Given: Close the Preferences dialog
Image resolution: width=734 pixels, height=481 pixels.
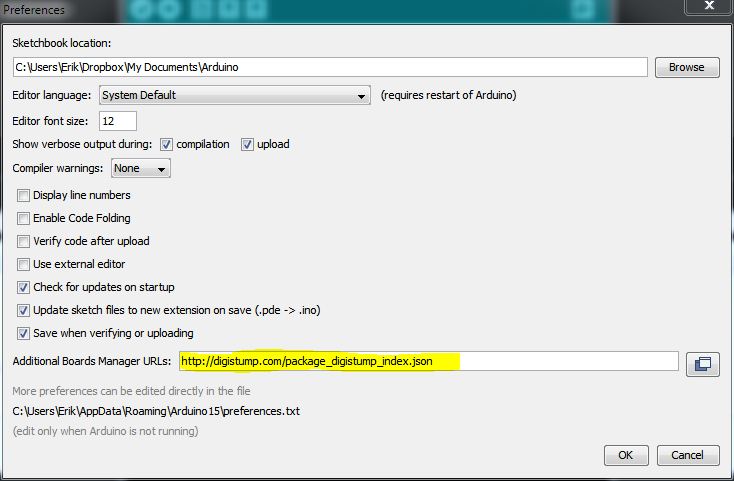Looking at the screenshot, I should pos(709,6).
